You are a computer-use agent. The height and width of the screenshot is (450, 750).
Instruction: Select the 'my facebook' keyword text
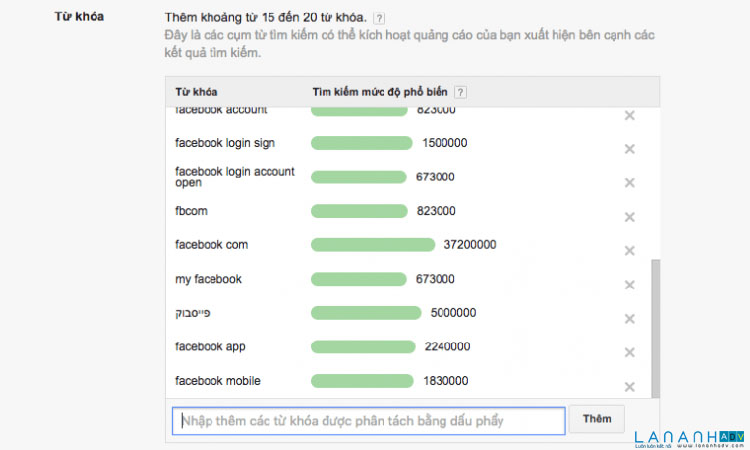208,279
